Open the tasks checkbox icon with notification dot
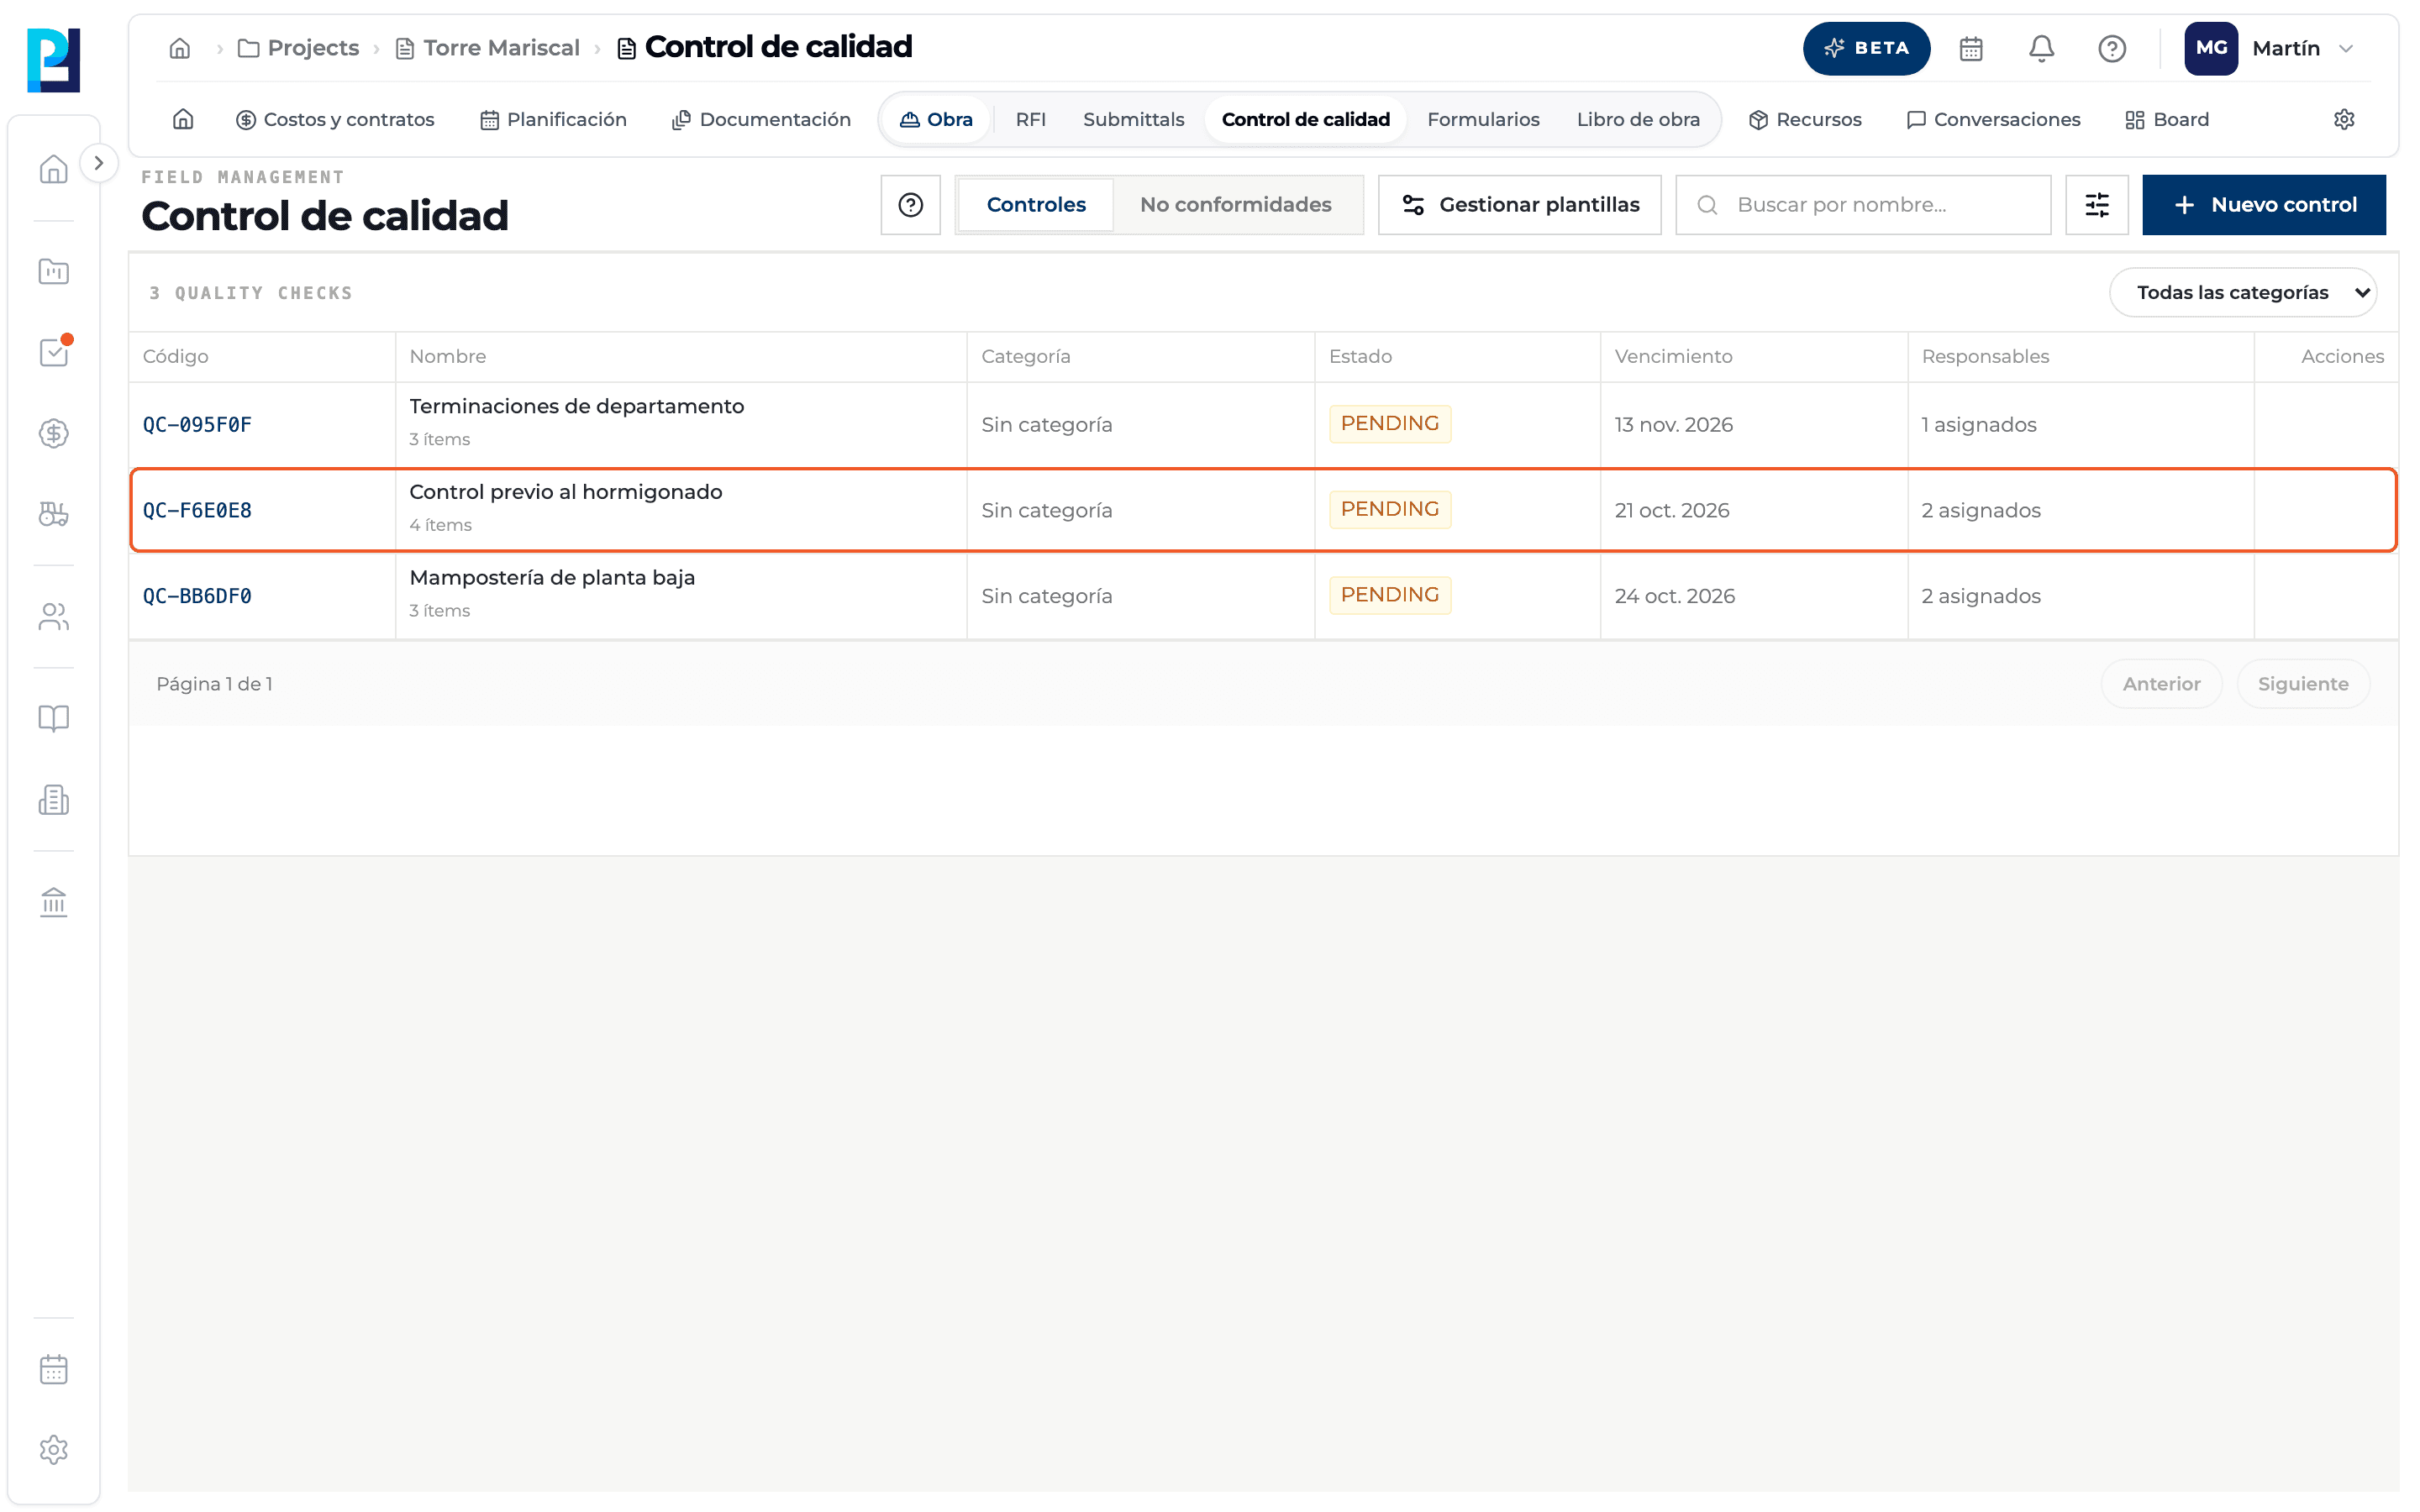 54,352
